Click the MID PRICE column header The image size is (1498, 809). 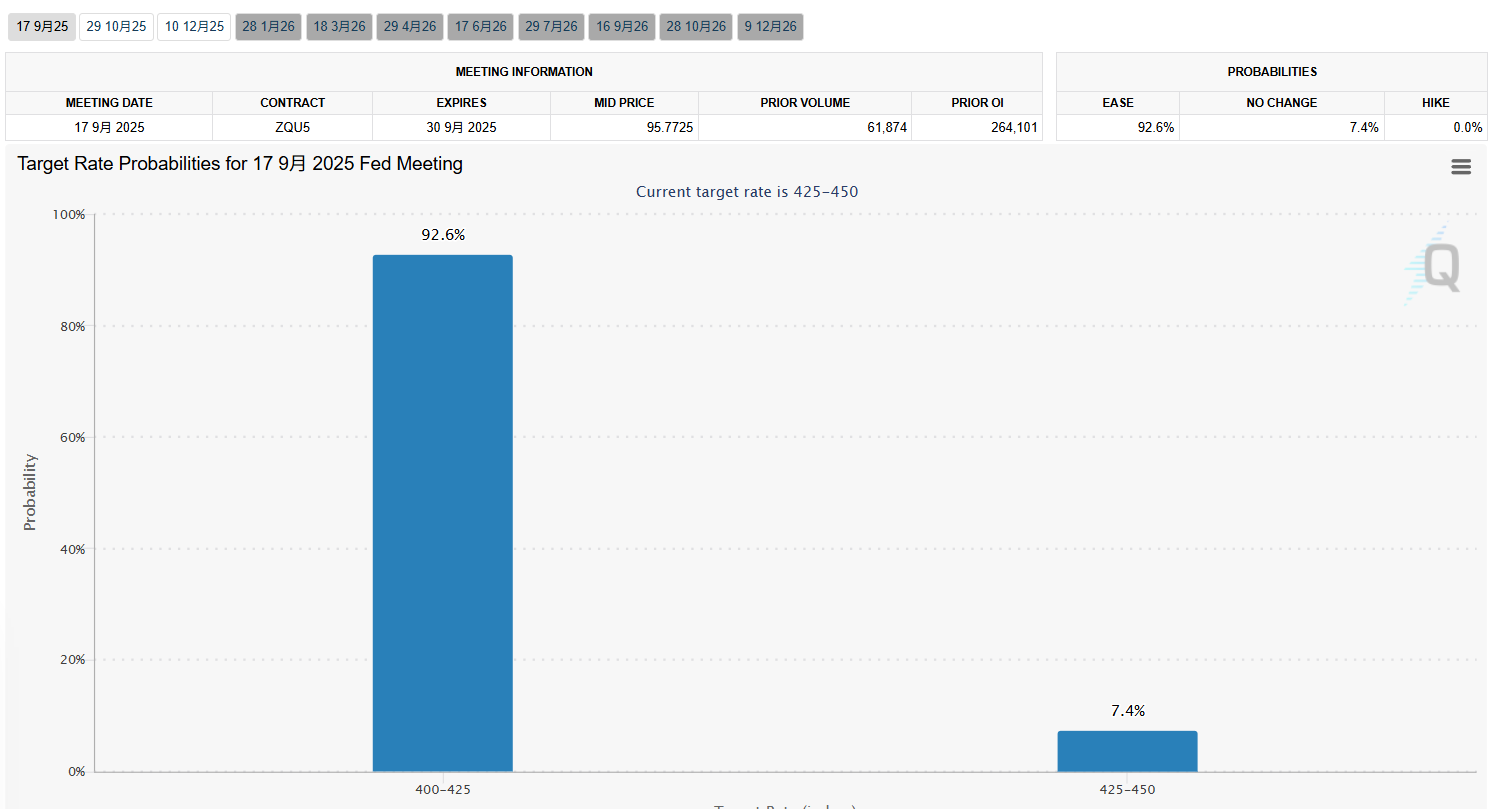624,103
